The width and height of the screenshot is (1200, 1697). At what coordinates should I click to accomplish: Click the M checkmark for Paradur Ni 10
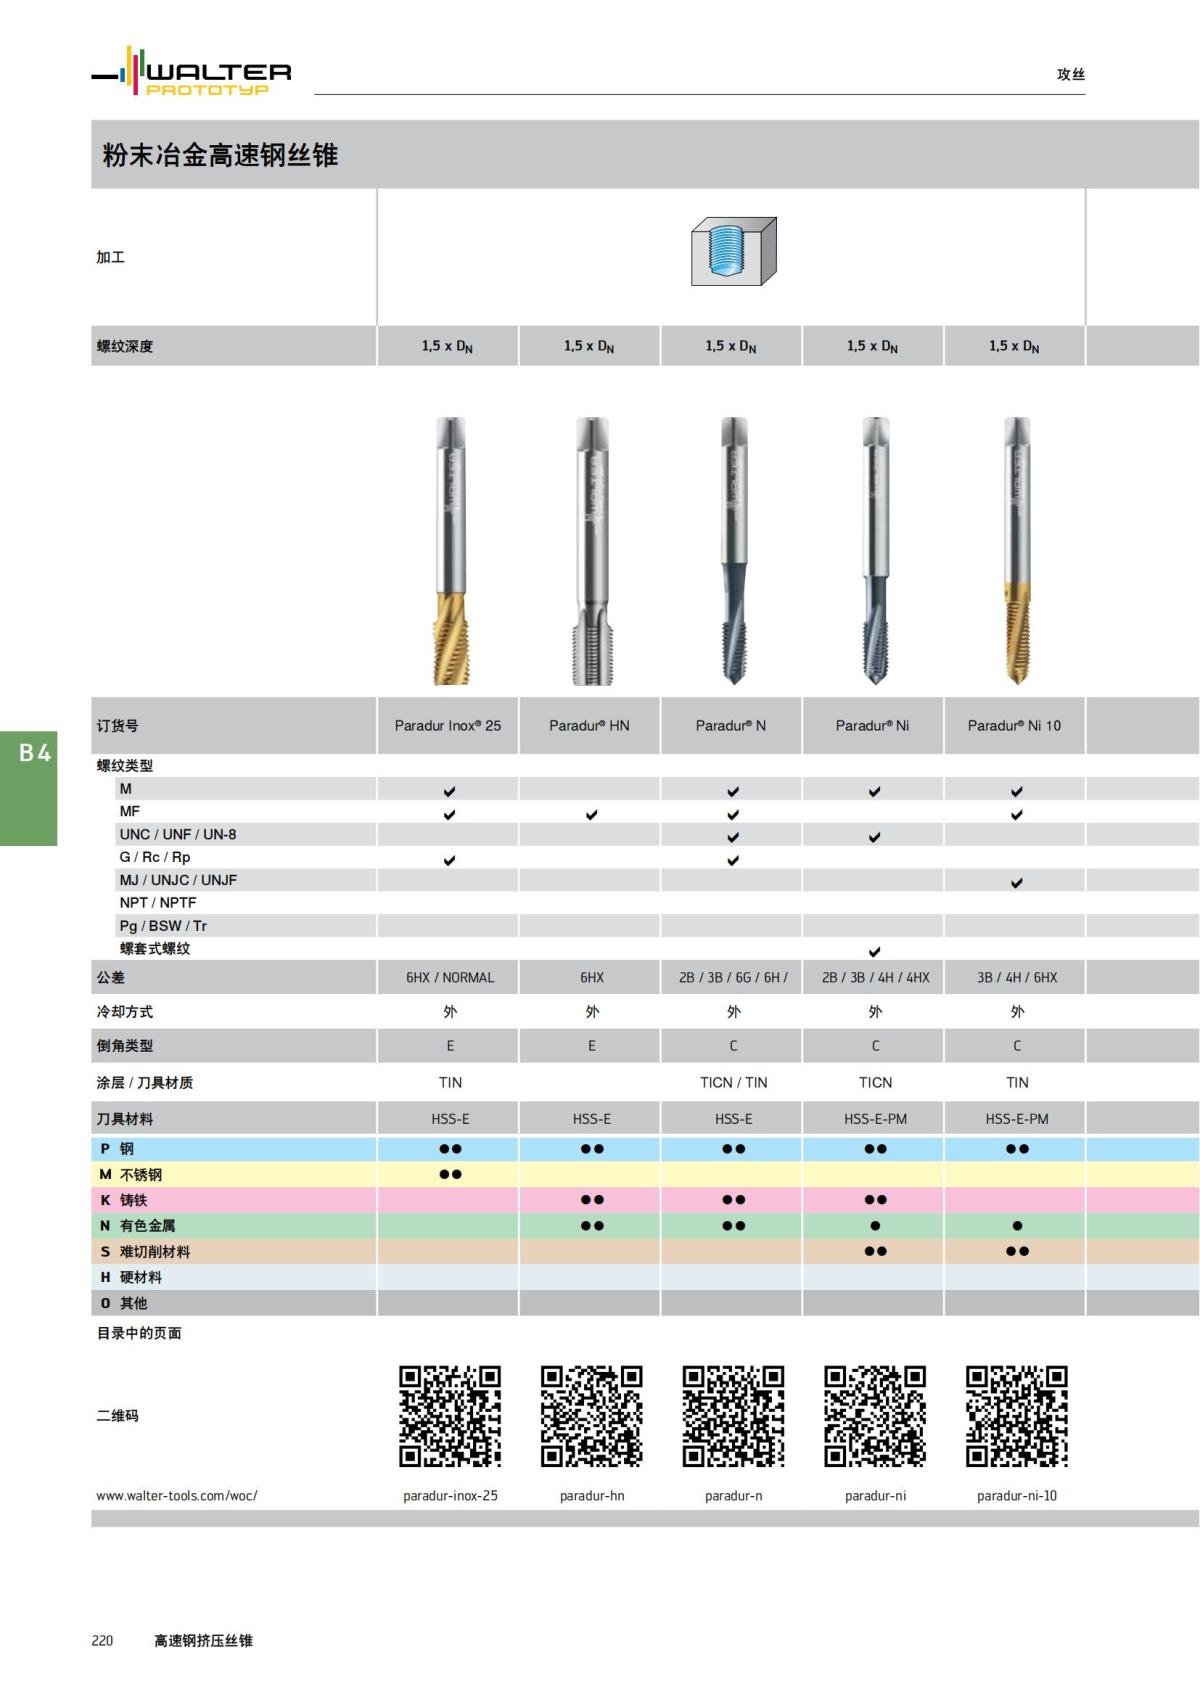[x=1017, y=791]
